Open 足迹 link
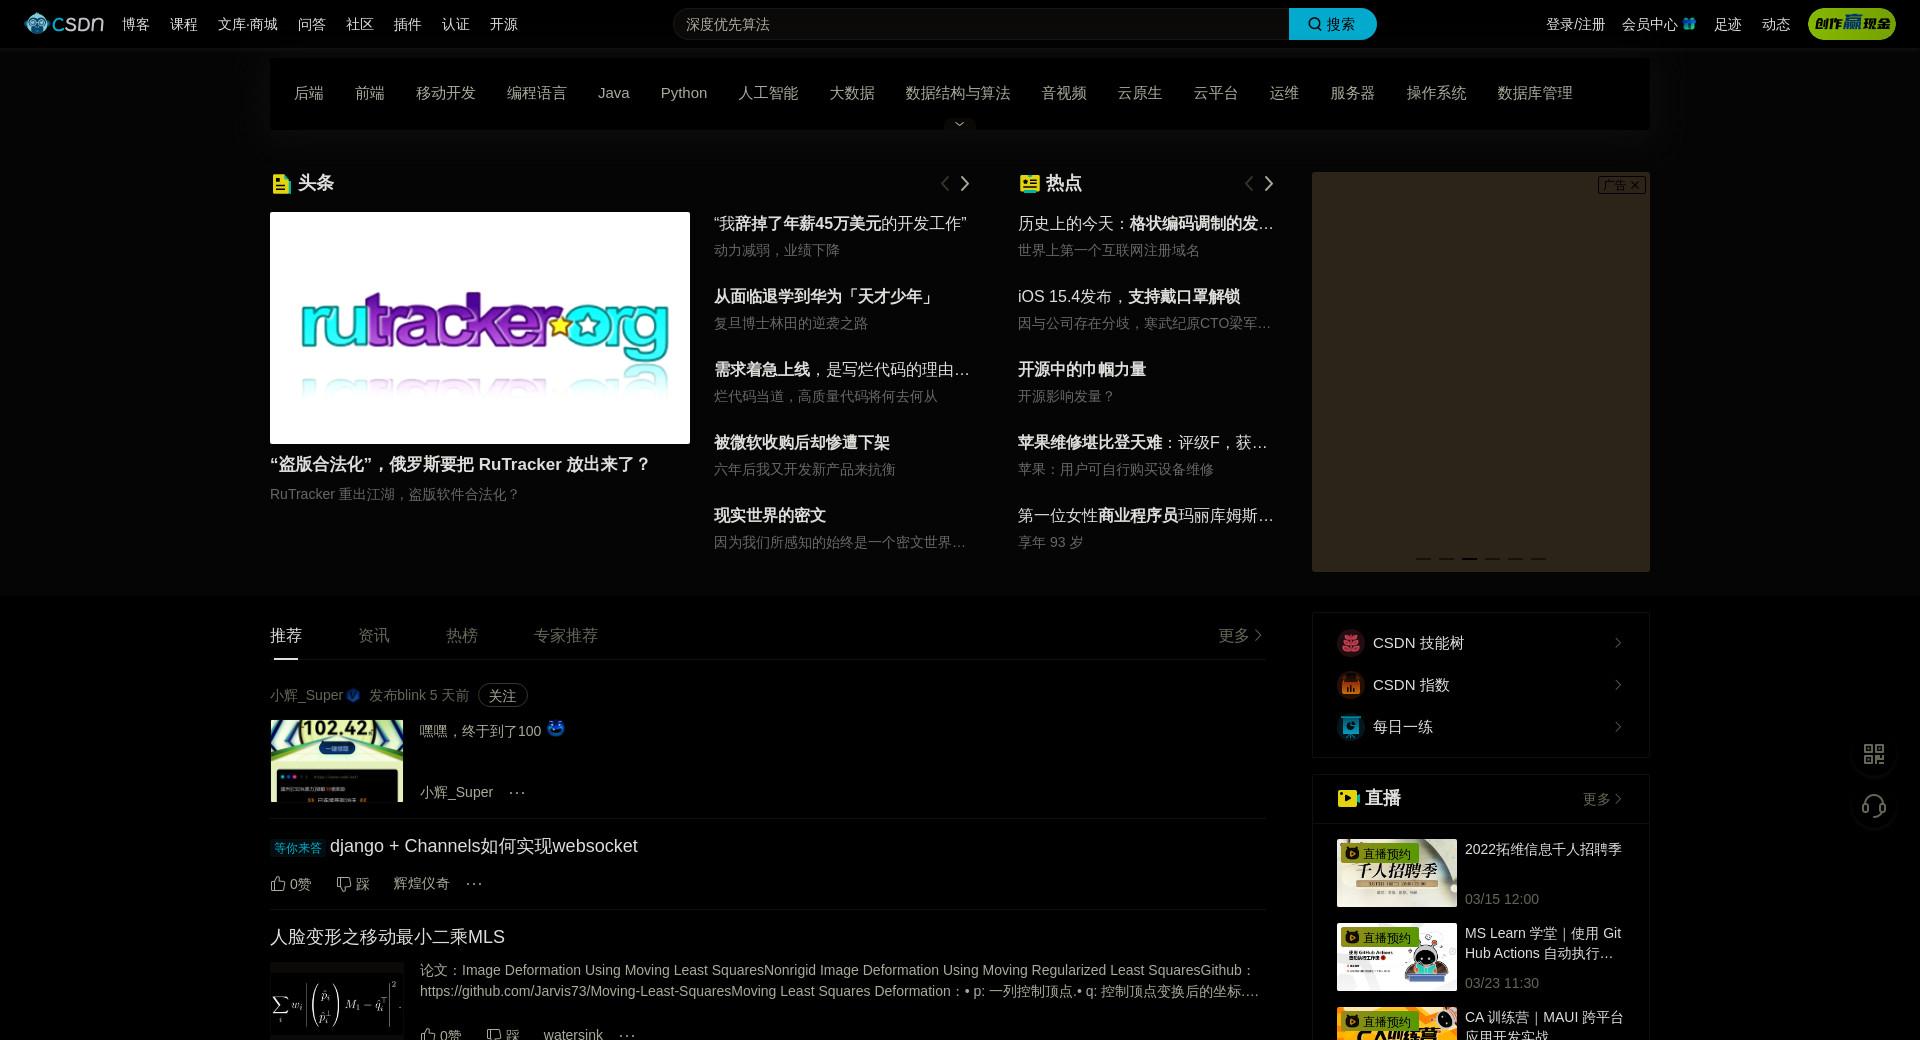Screen dimensions: 1920x1040 [x=1728, y=24]
